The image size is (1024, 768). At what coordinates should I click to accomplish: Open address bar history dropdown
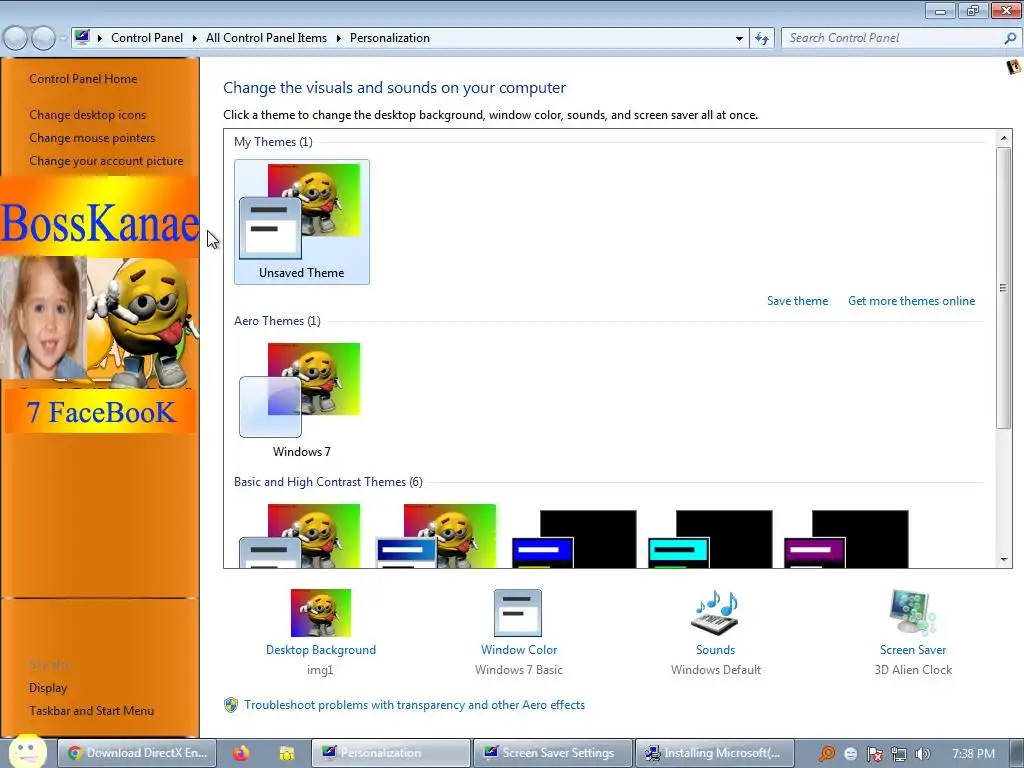(x=739, y=39)
